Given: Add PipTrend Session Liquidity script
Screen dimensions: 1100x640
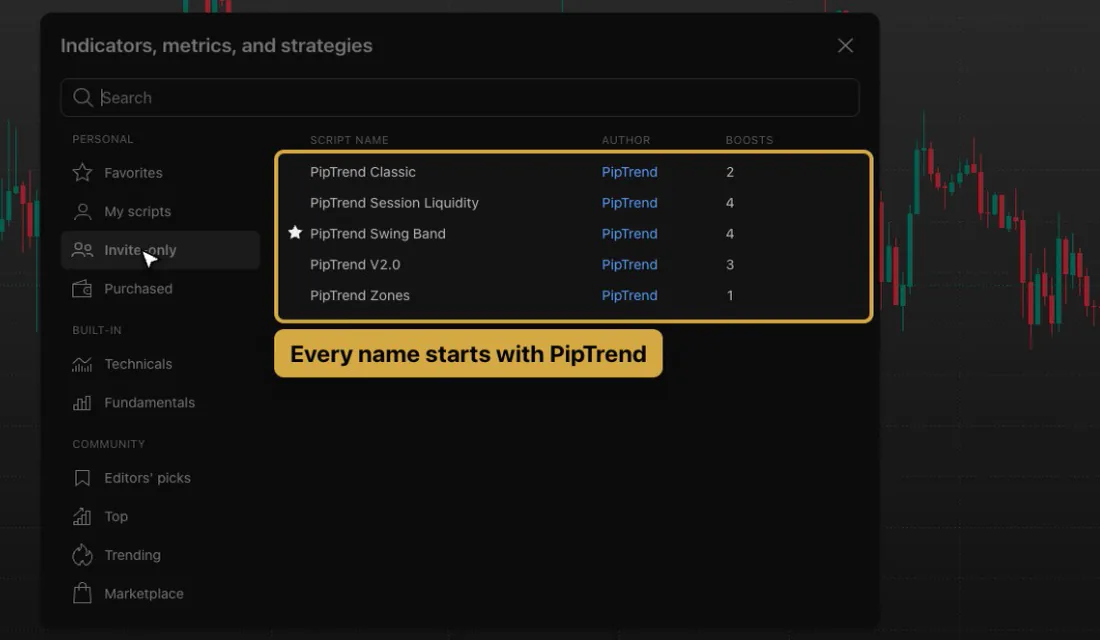Looking at the screenshot, I should [394, 203].
